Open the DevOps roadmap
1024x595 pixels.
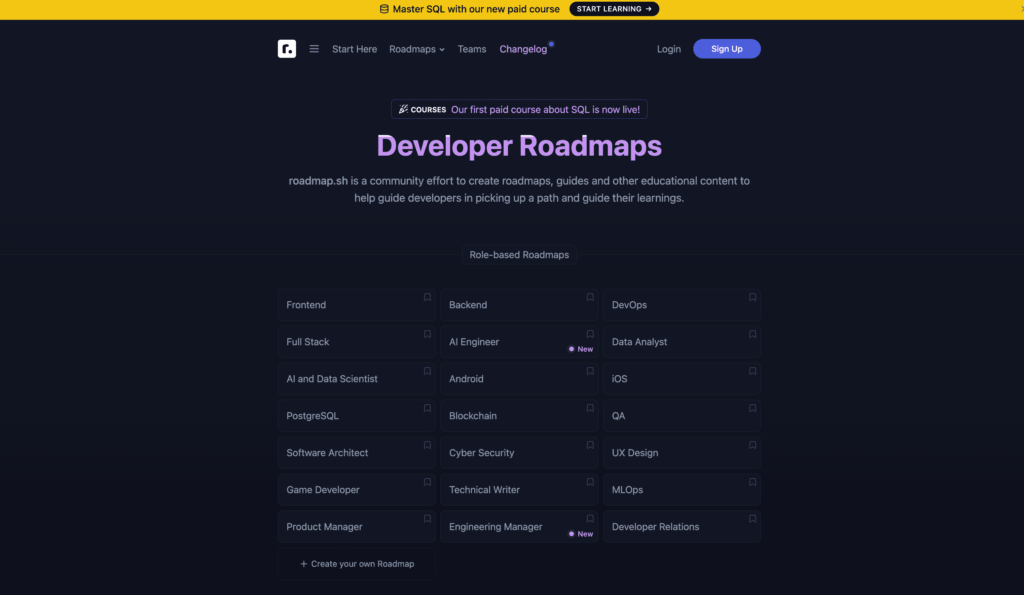[682, 305]
